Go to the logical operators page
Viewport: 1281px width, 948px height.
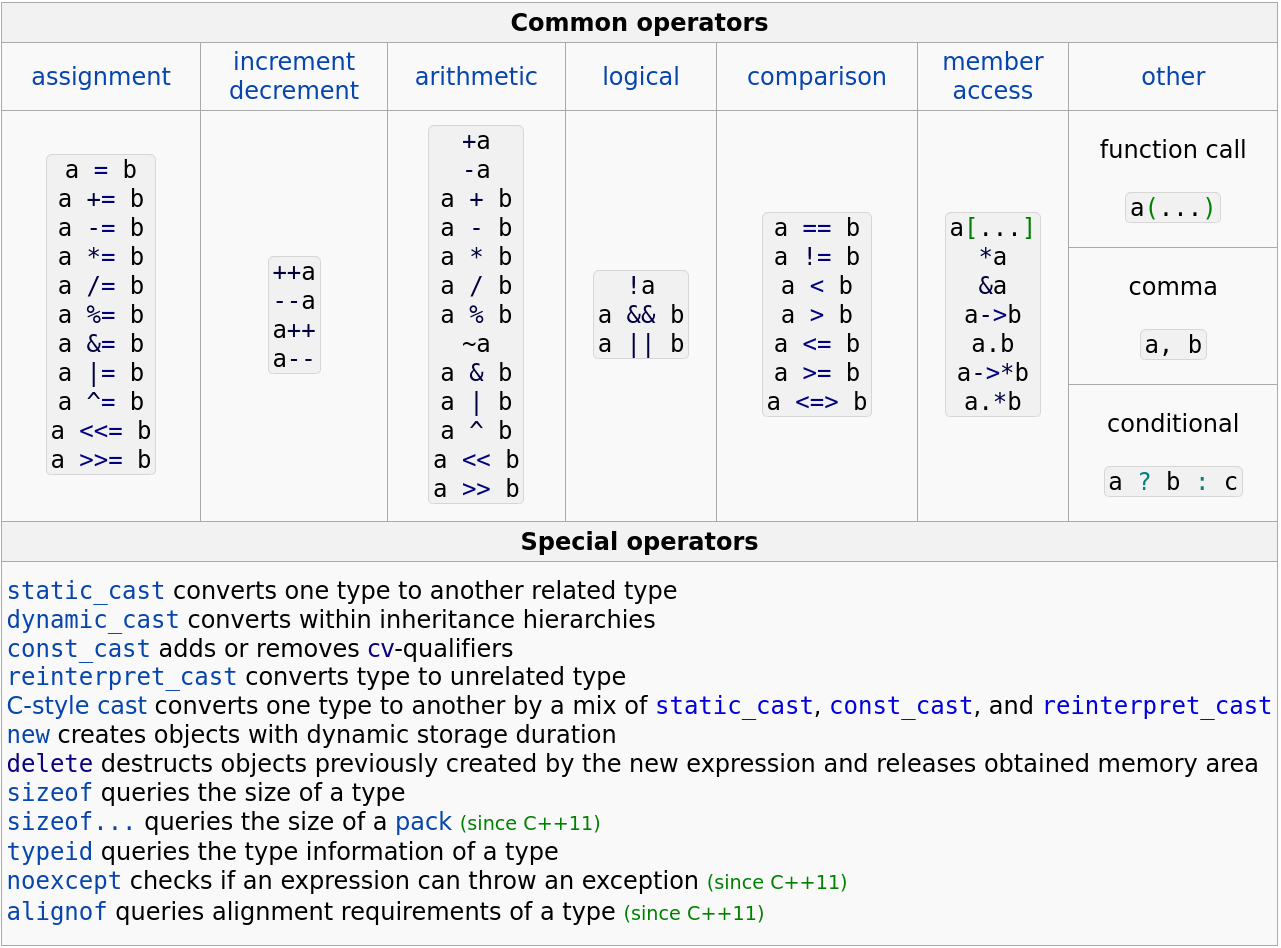640,76
